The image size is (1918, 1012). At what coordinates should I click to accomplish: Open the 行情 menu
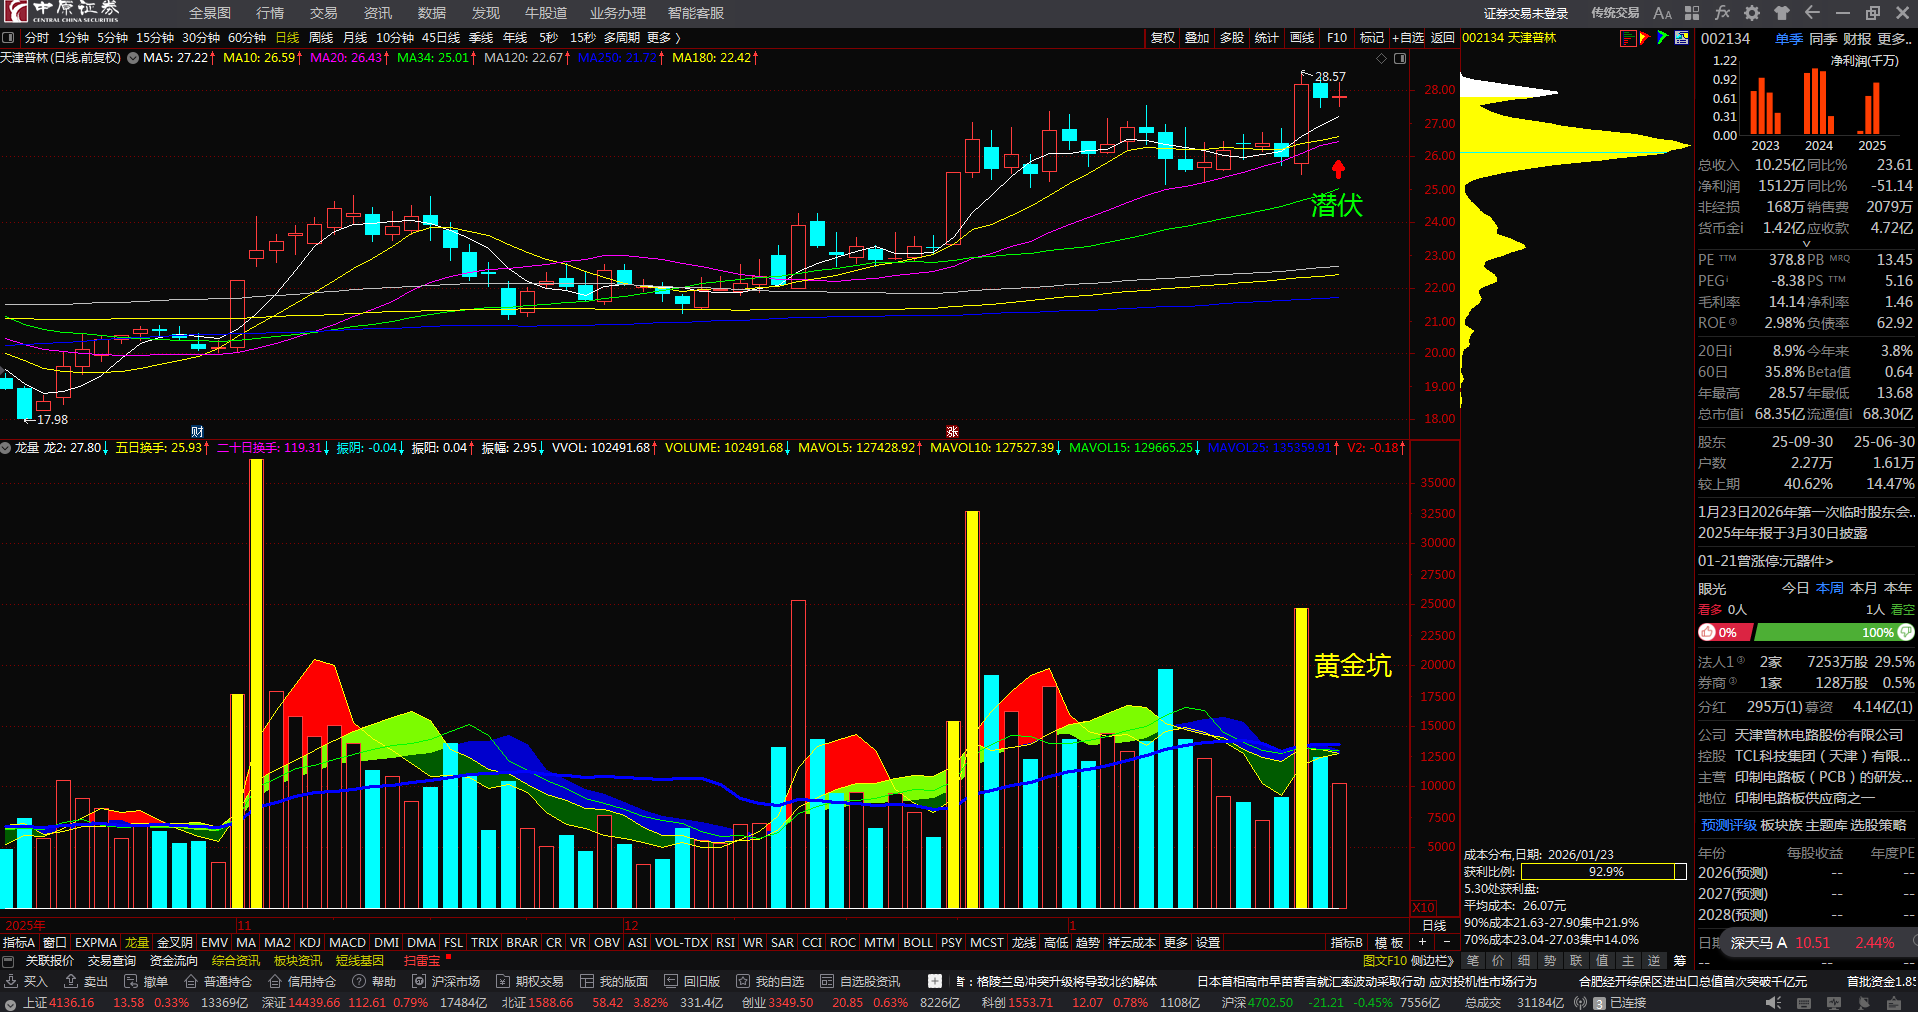[x=270, y=13]
